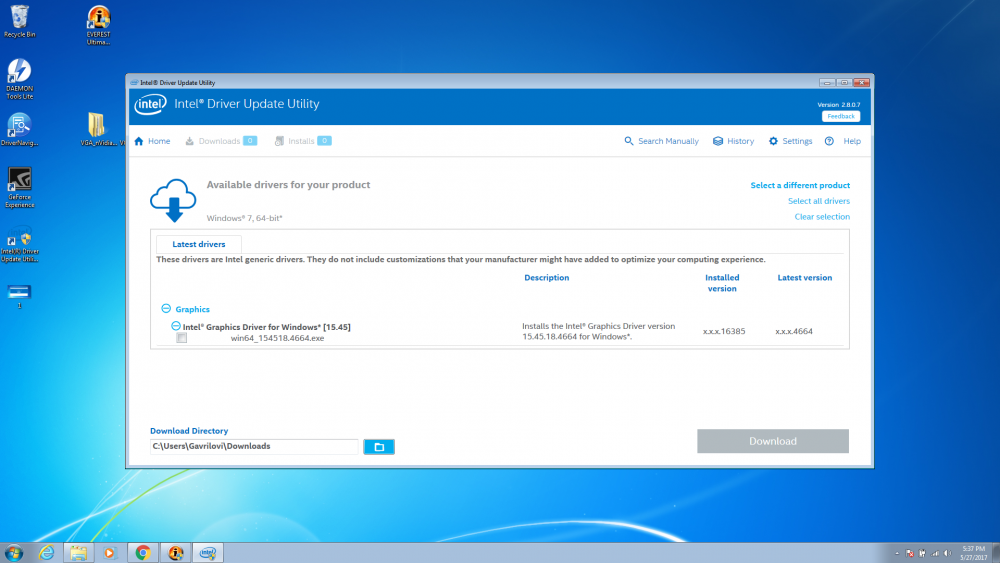Image resolution: width=1000 pixels, height=563 pixels.
Task: Click the magnifier search icon
Action: (629, 141)
